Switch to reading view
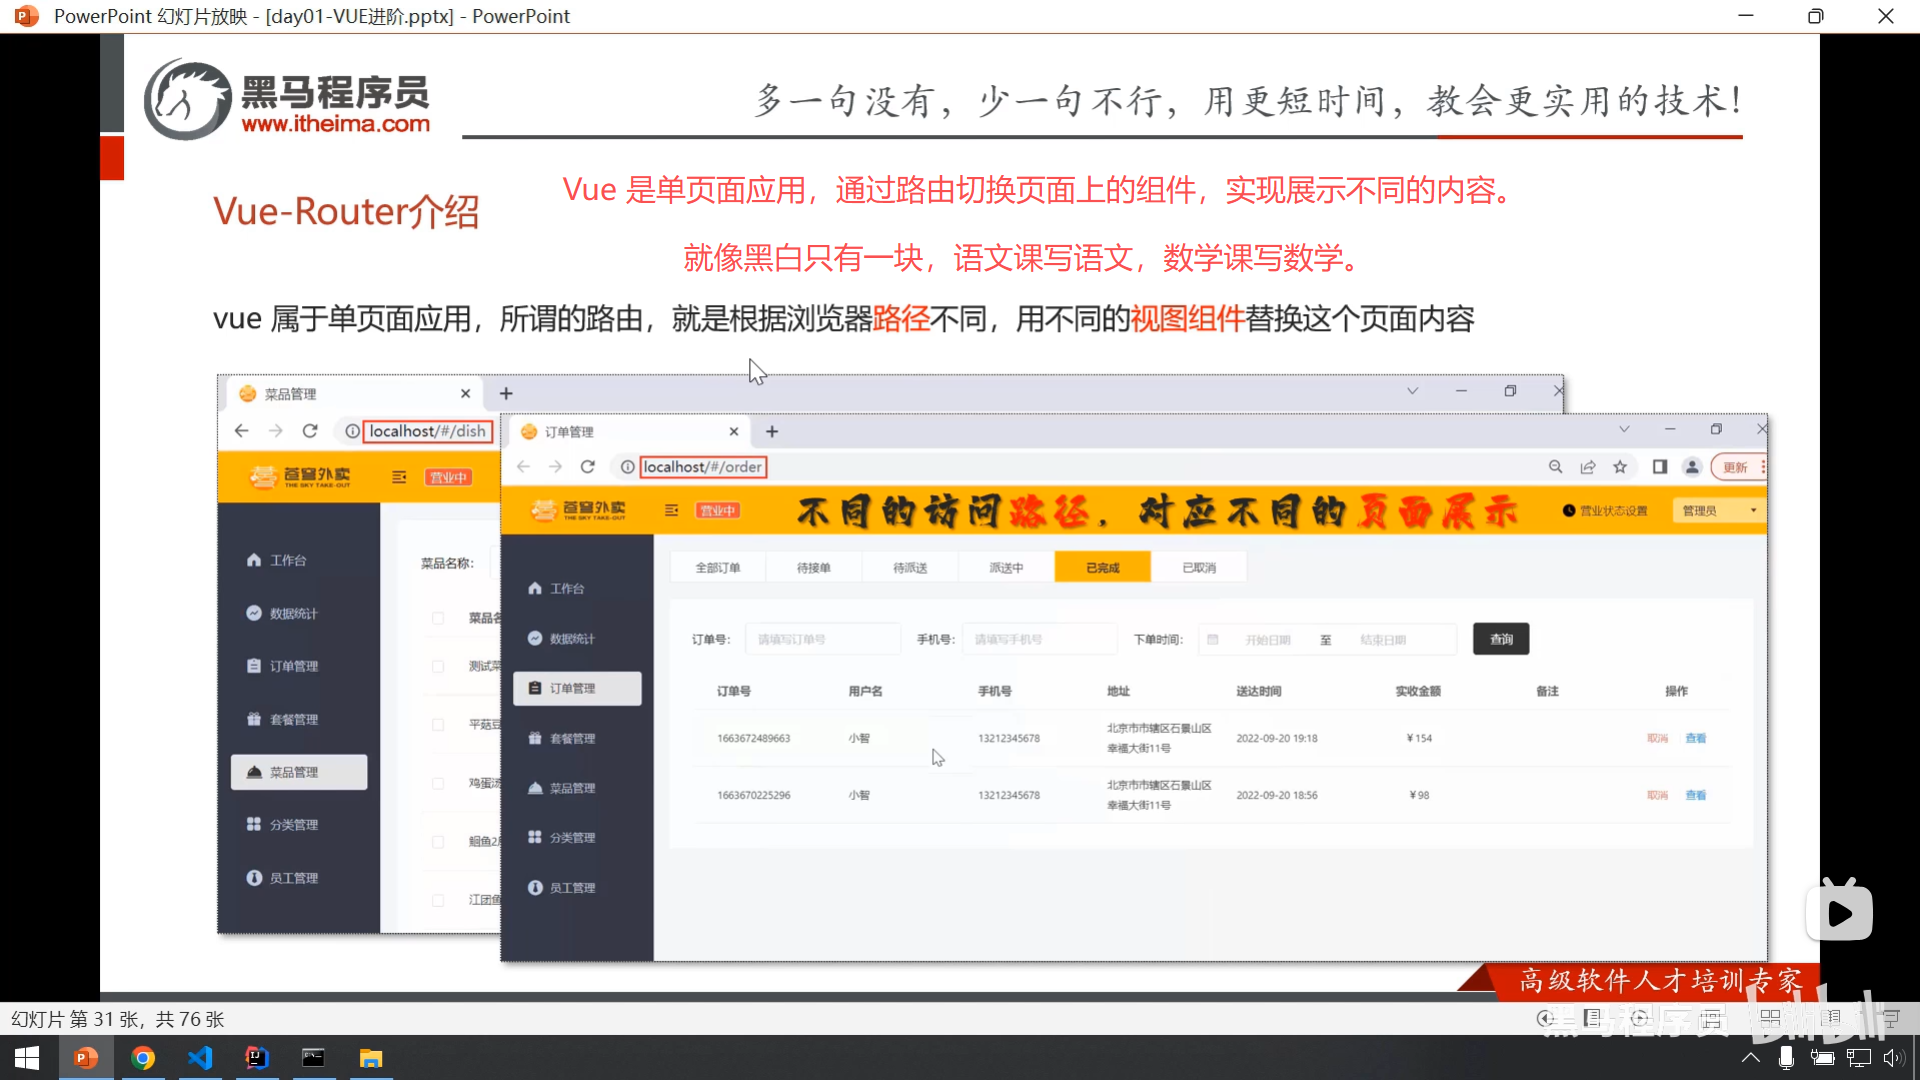 pos(1831,1018)
